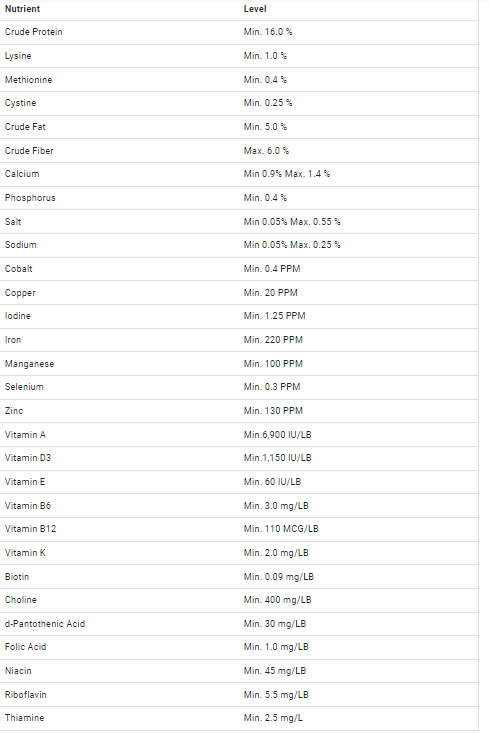Click the Min. 220 PPM Iron value
This screenshot has height=733, width=489.
click(x=273, y=340)
